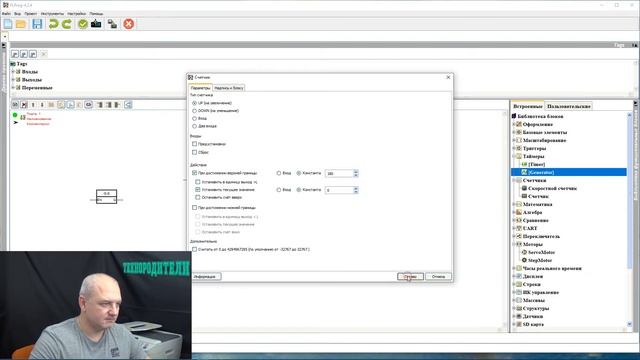Select the StepMotor block
Screen dimensions: 640x360
coord(540,260)
